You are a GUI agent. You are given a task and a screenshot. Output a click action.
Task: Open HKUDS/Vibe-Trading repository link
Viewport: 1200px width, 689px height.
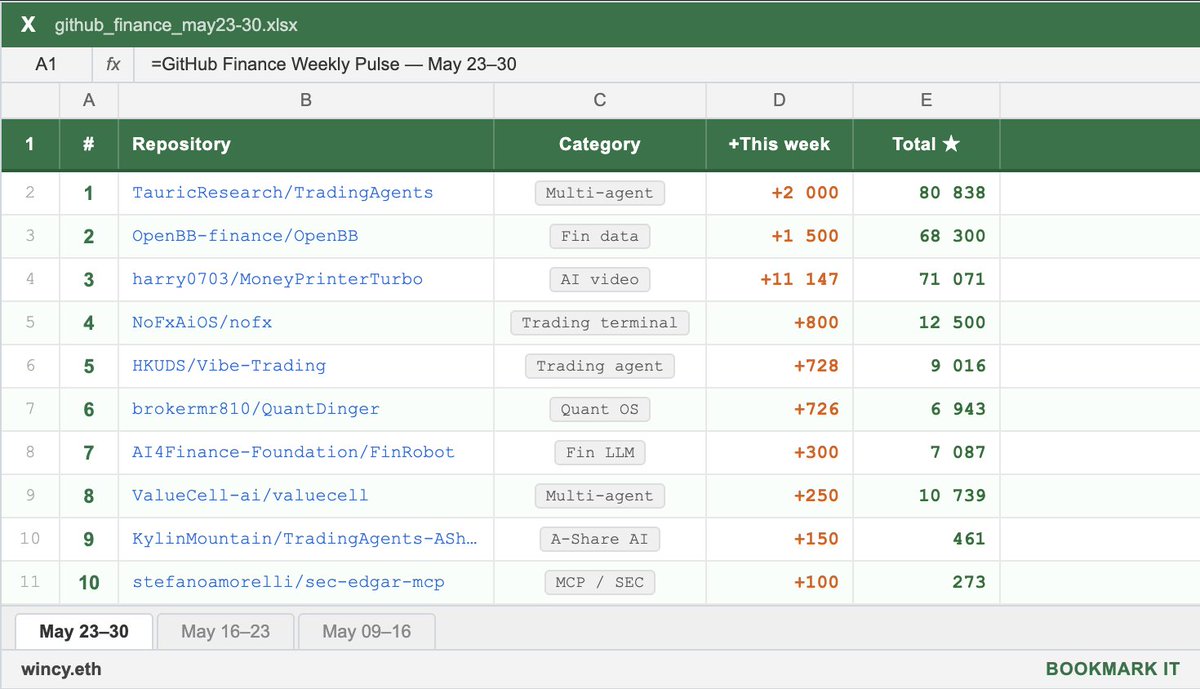click(x=229, y=365)
